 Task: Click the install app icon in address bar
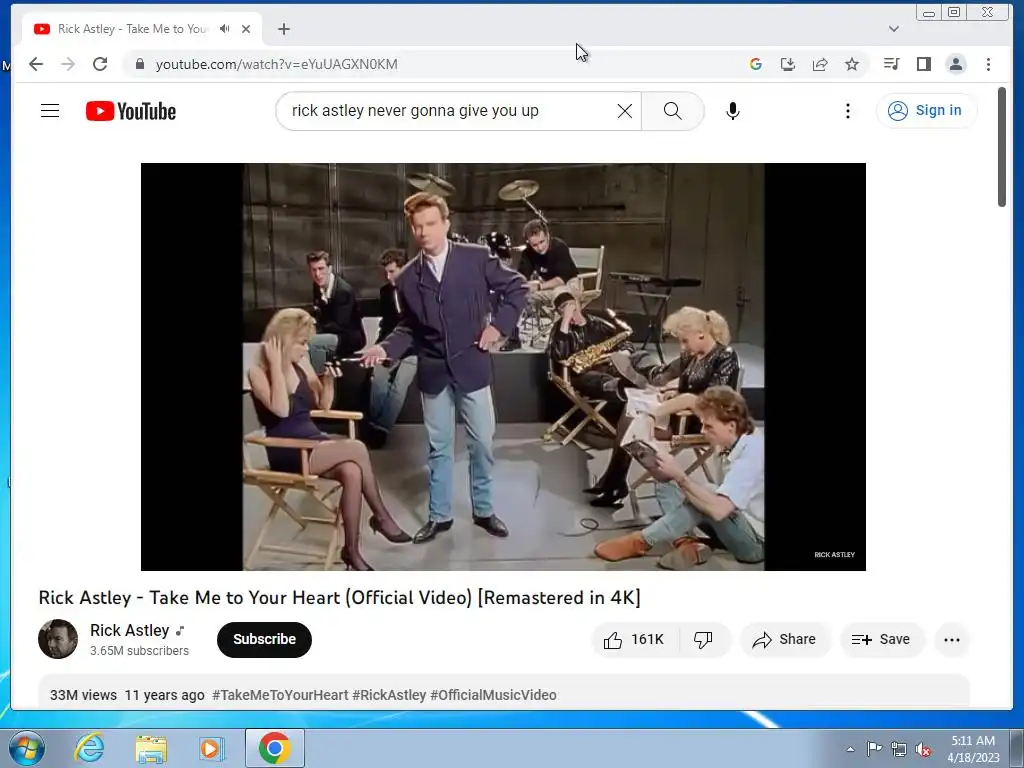788,64
